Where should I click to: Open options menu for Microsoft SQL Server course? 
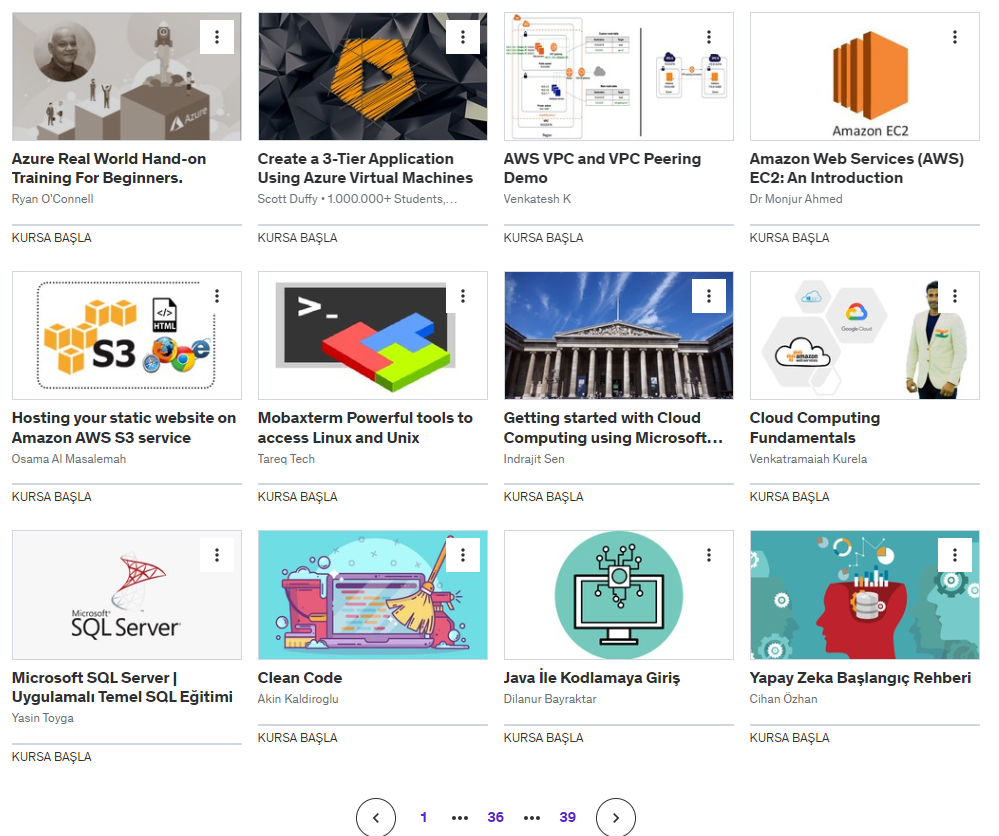(x=217, y=555)
